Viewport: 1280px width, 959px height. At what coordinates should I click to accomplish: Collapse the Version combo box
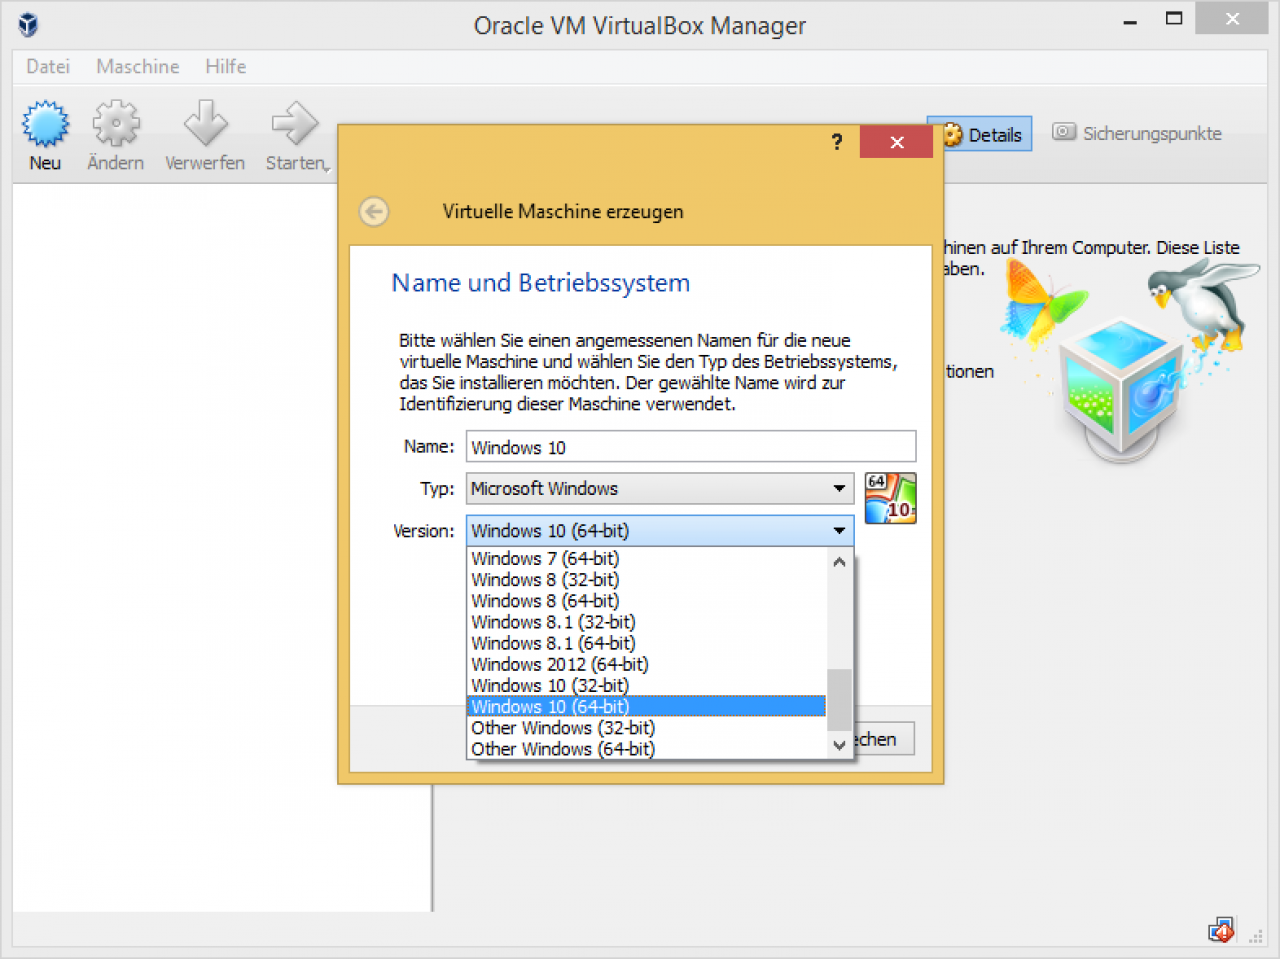[660, 531]
